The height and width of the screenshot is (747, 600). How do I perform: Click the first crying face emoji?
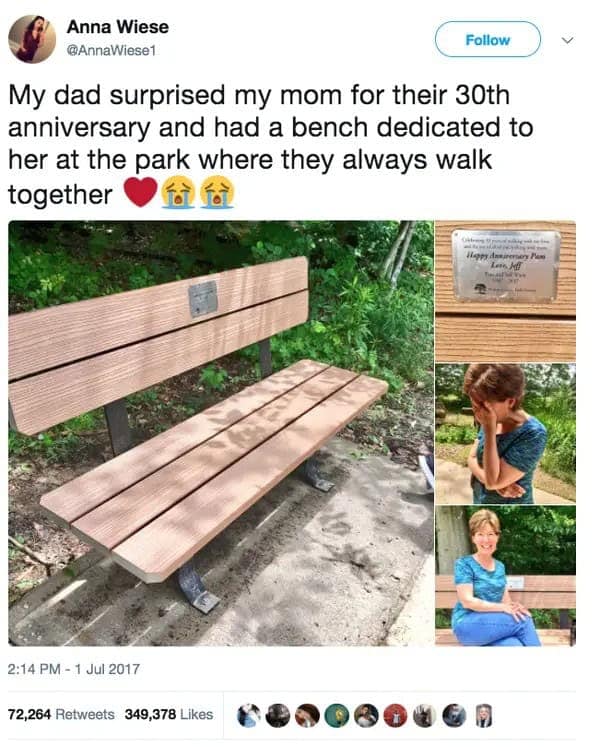[x=178, y=192]
